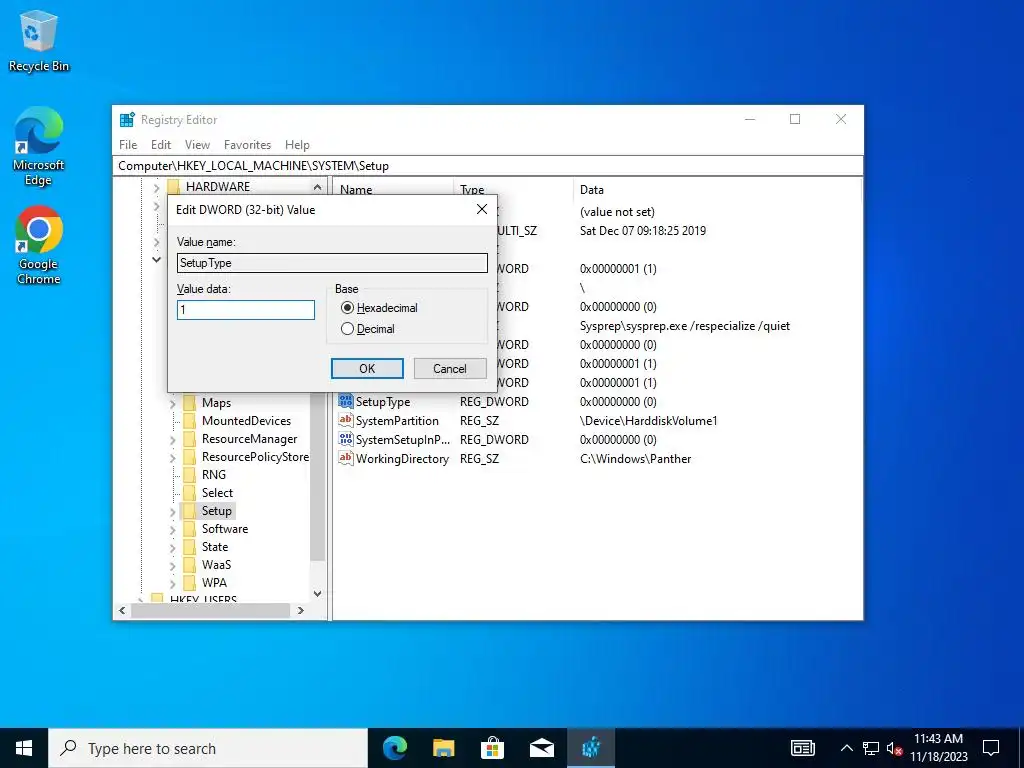
Task: Click the Value name field SetupType
Action: tap(332, 263)
